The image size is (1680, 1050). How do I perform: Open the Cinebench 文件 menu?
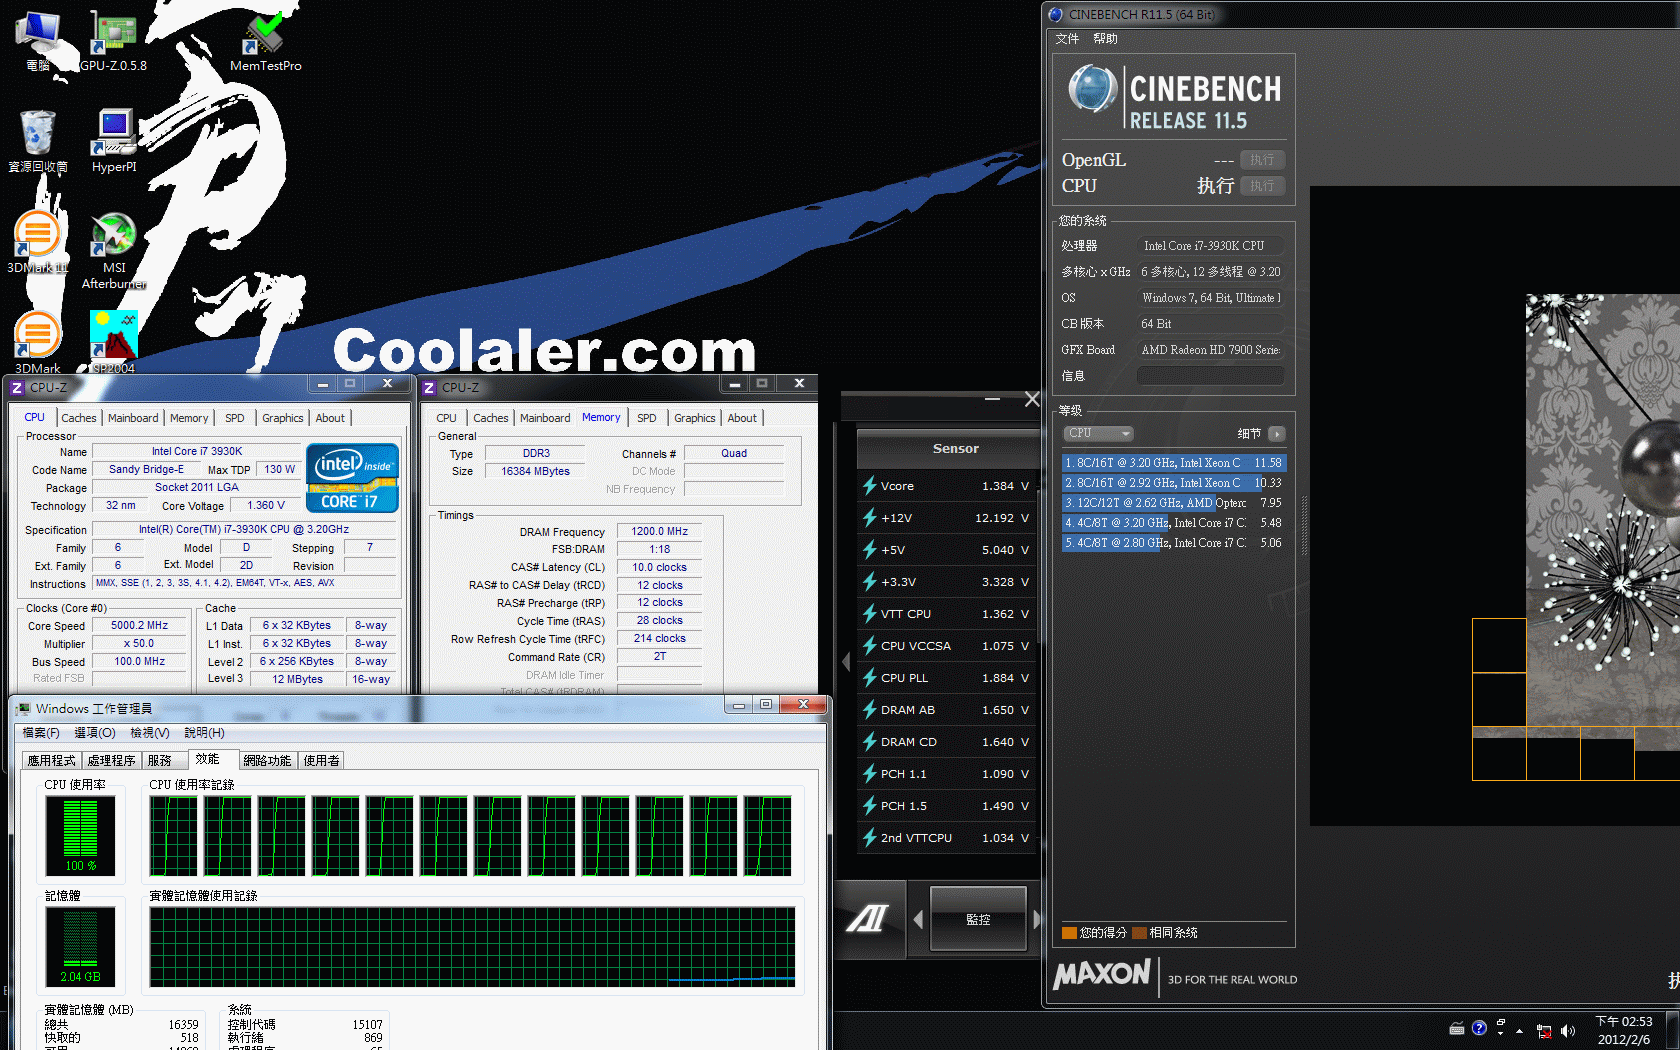(1067, 39)
